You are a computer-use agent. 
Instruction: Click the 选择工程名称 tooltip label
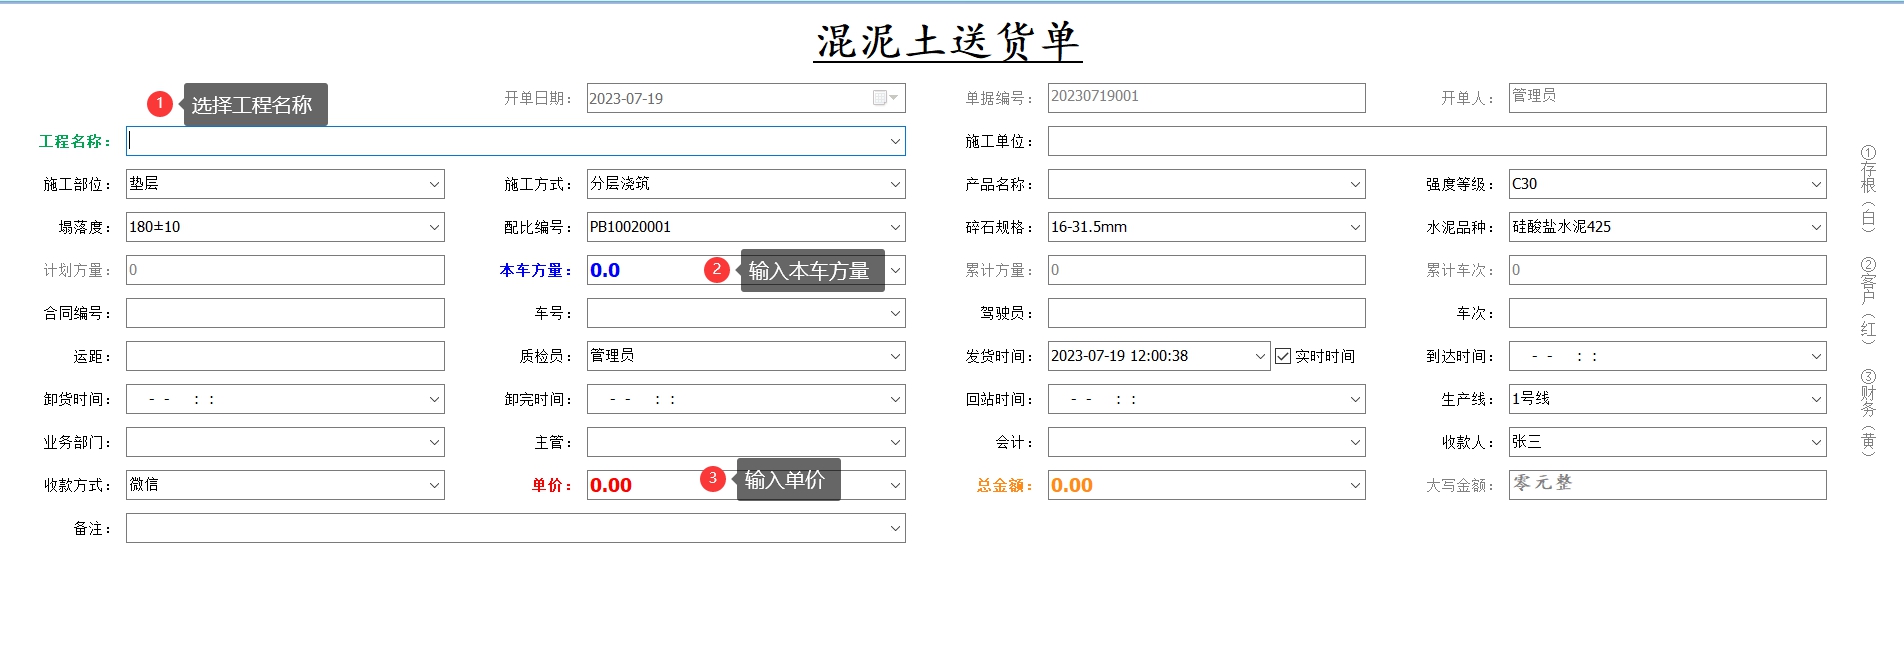click(252, 105)
